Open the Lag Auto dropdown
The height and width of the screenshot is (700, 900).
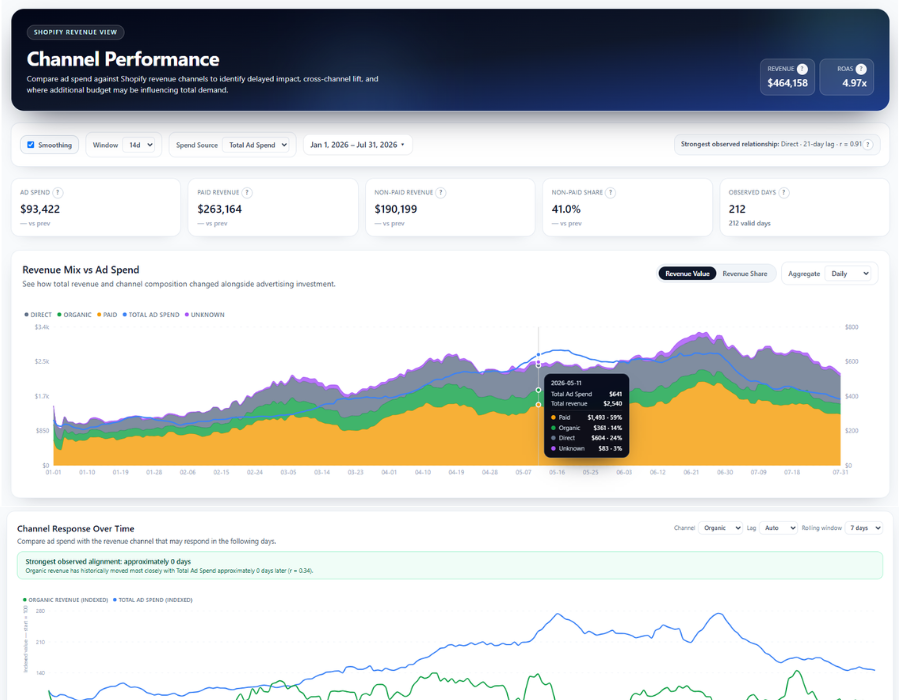coord(779,528)
